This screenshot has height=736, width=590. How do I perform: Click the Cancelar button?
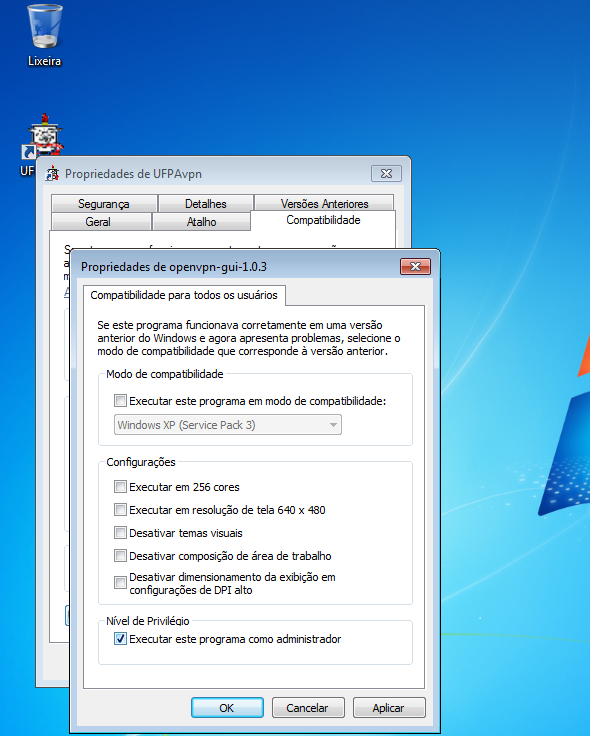308,708
